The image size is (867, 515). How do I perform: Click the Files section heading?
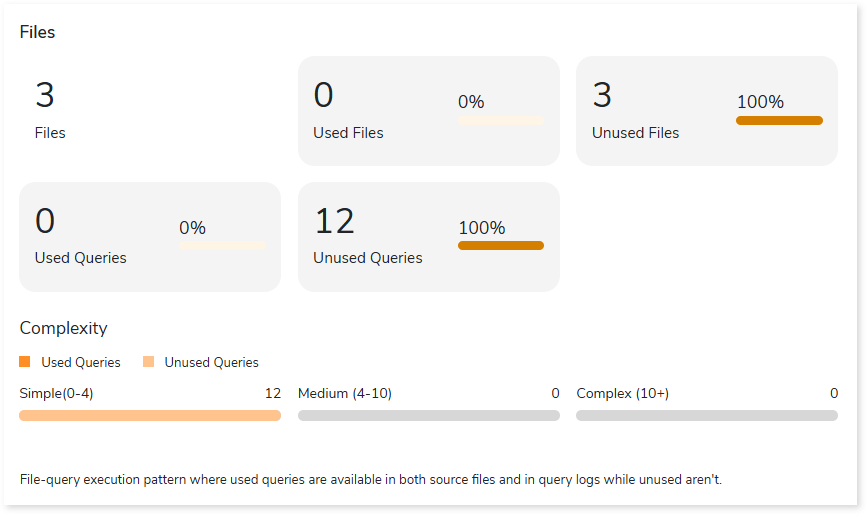38,32
